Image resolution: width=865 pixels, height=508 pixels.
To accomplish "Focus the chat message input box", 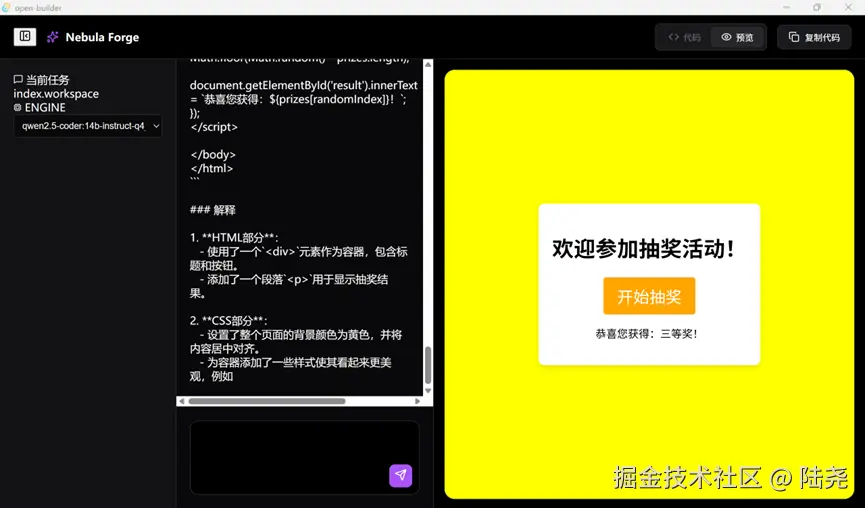I will tap(305, 457).
